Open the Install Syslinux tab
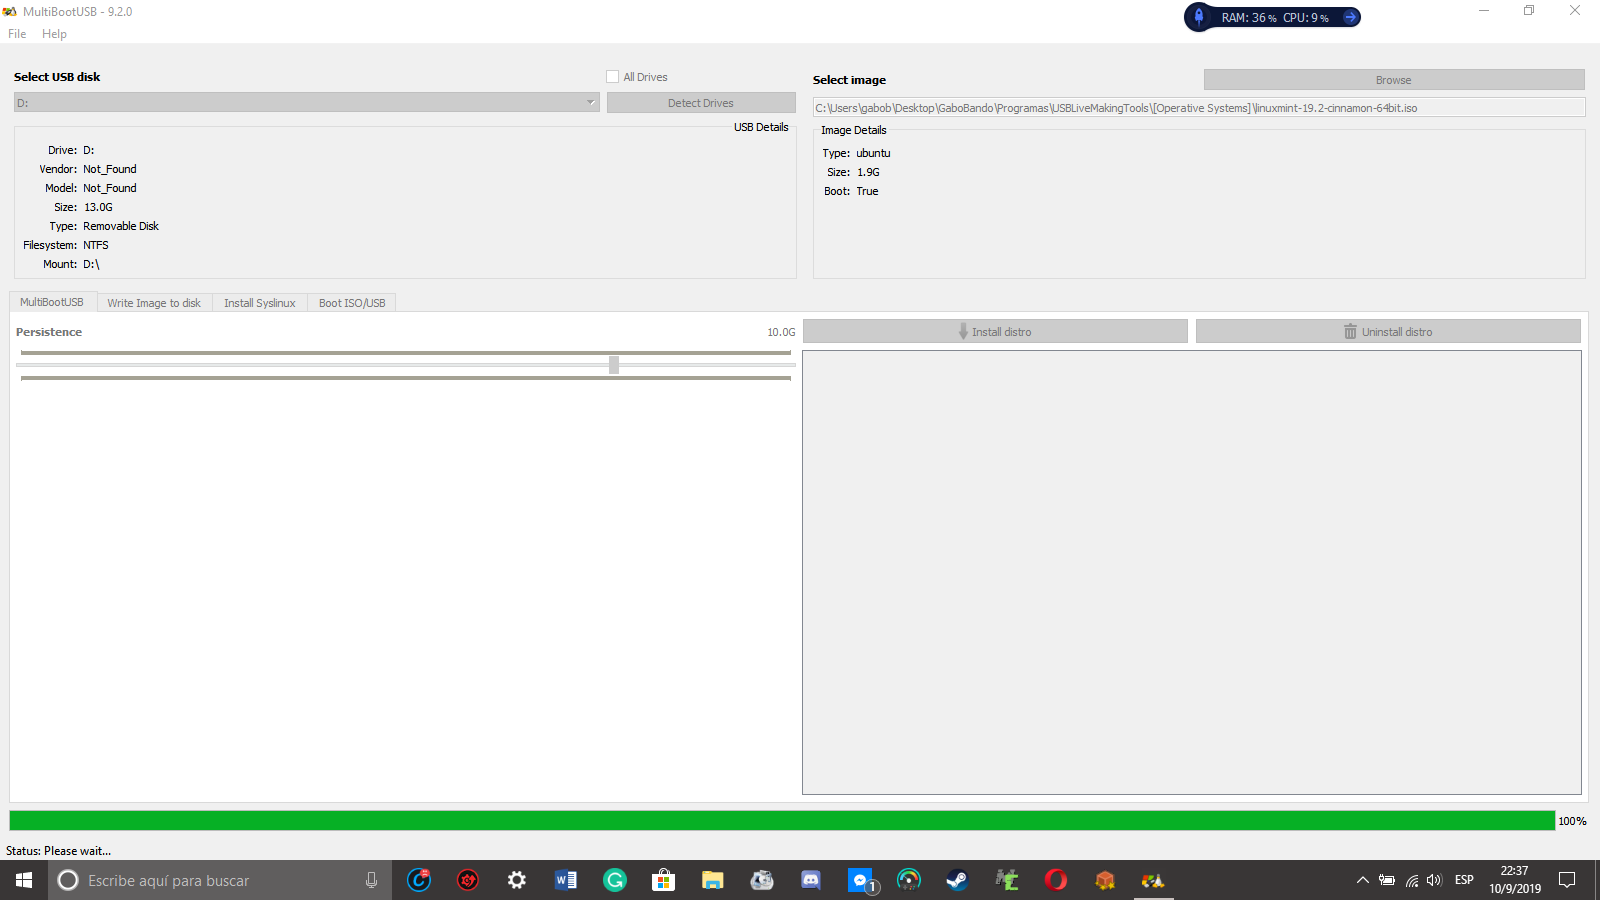Image resolution: width=1600 pixels, height=900 pixels. tap(260, 303)
